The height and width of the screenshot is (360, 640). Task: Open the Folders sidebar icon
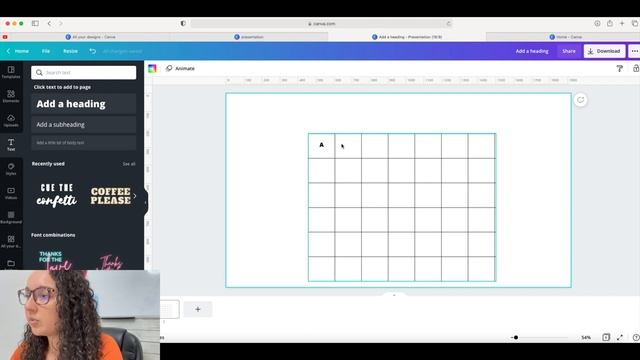tap(11, 263)
